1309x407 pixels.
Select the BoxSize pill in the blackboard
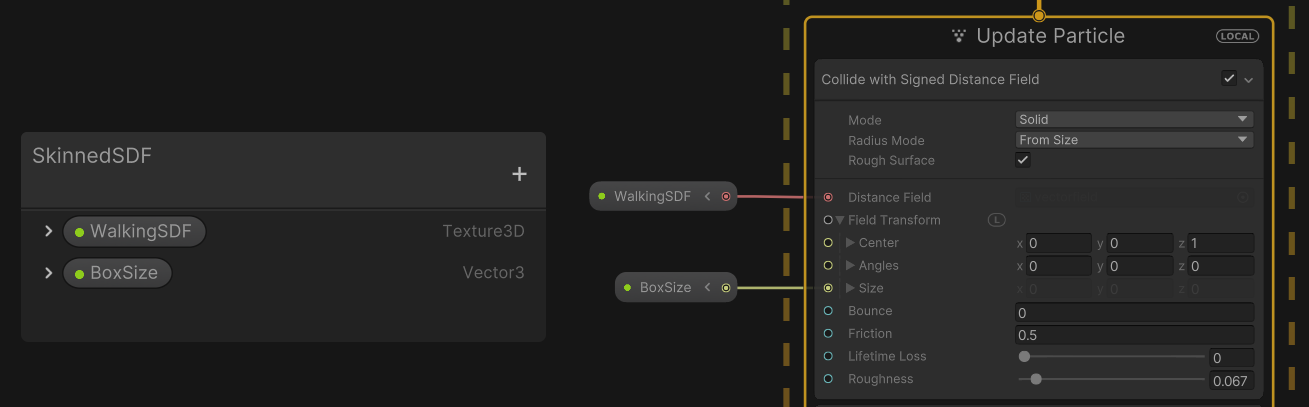pos(117,273)
